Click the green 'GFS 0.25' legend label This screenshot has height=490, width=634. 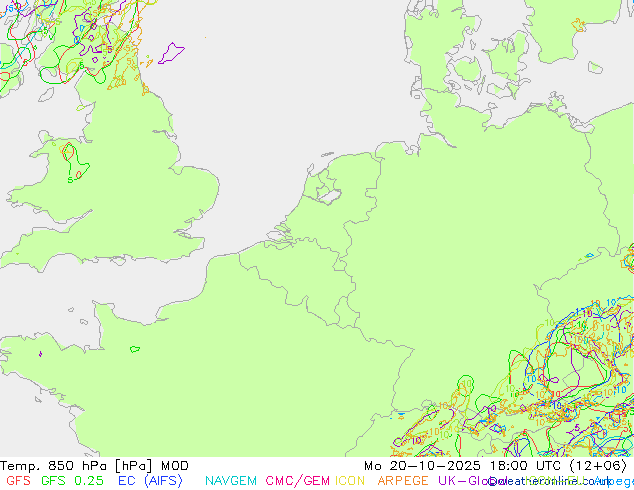click(72, 481)
